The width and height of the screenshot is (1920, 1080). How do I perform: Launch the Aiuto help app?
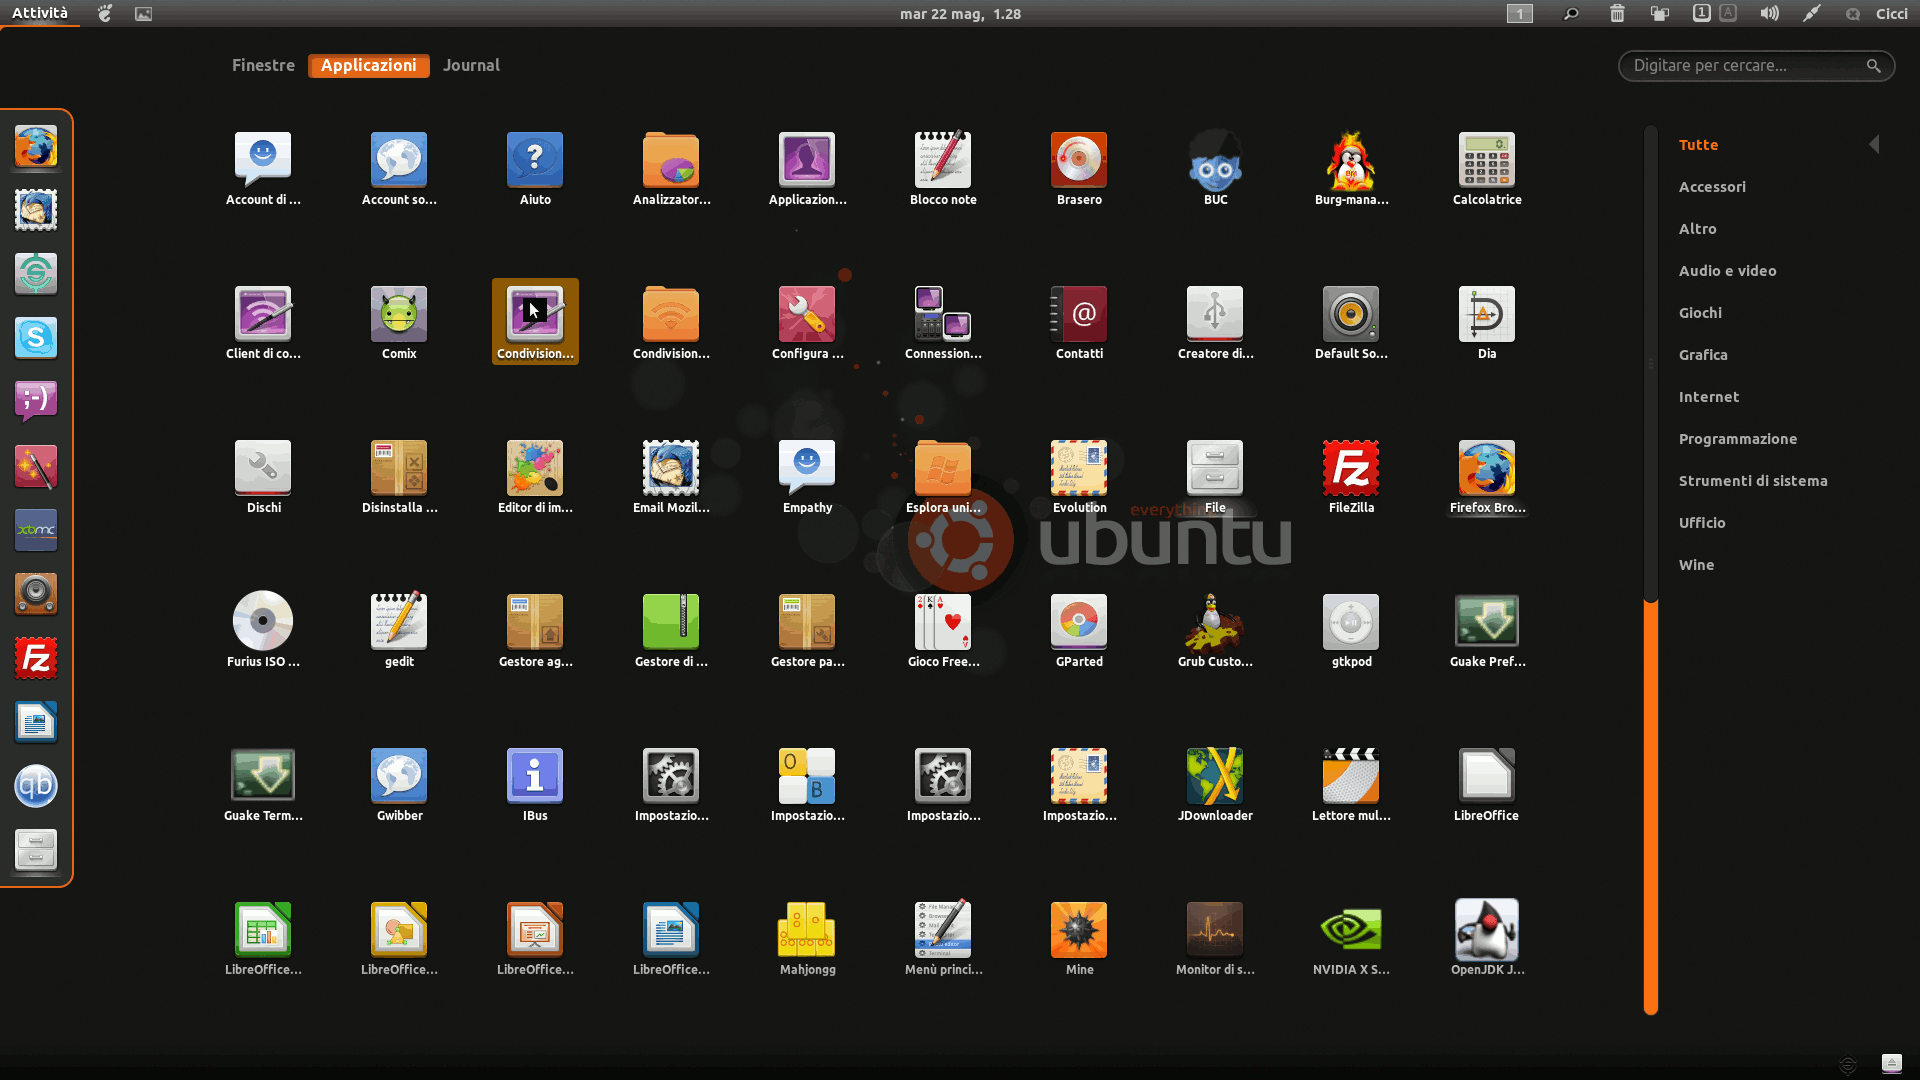pos(535,168)
